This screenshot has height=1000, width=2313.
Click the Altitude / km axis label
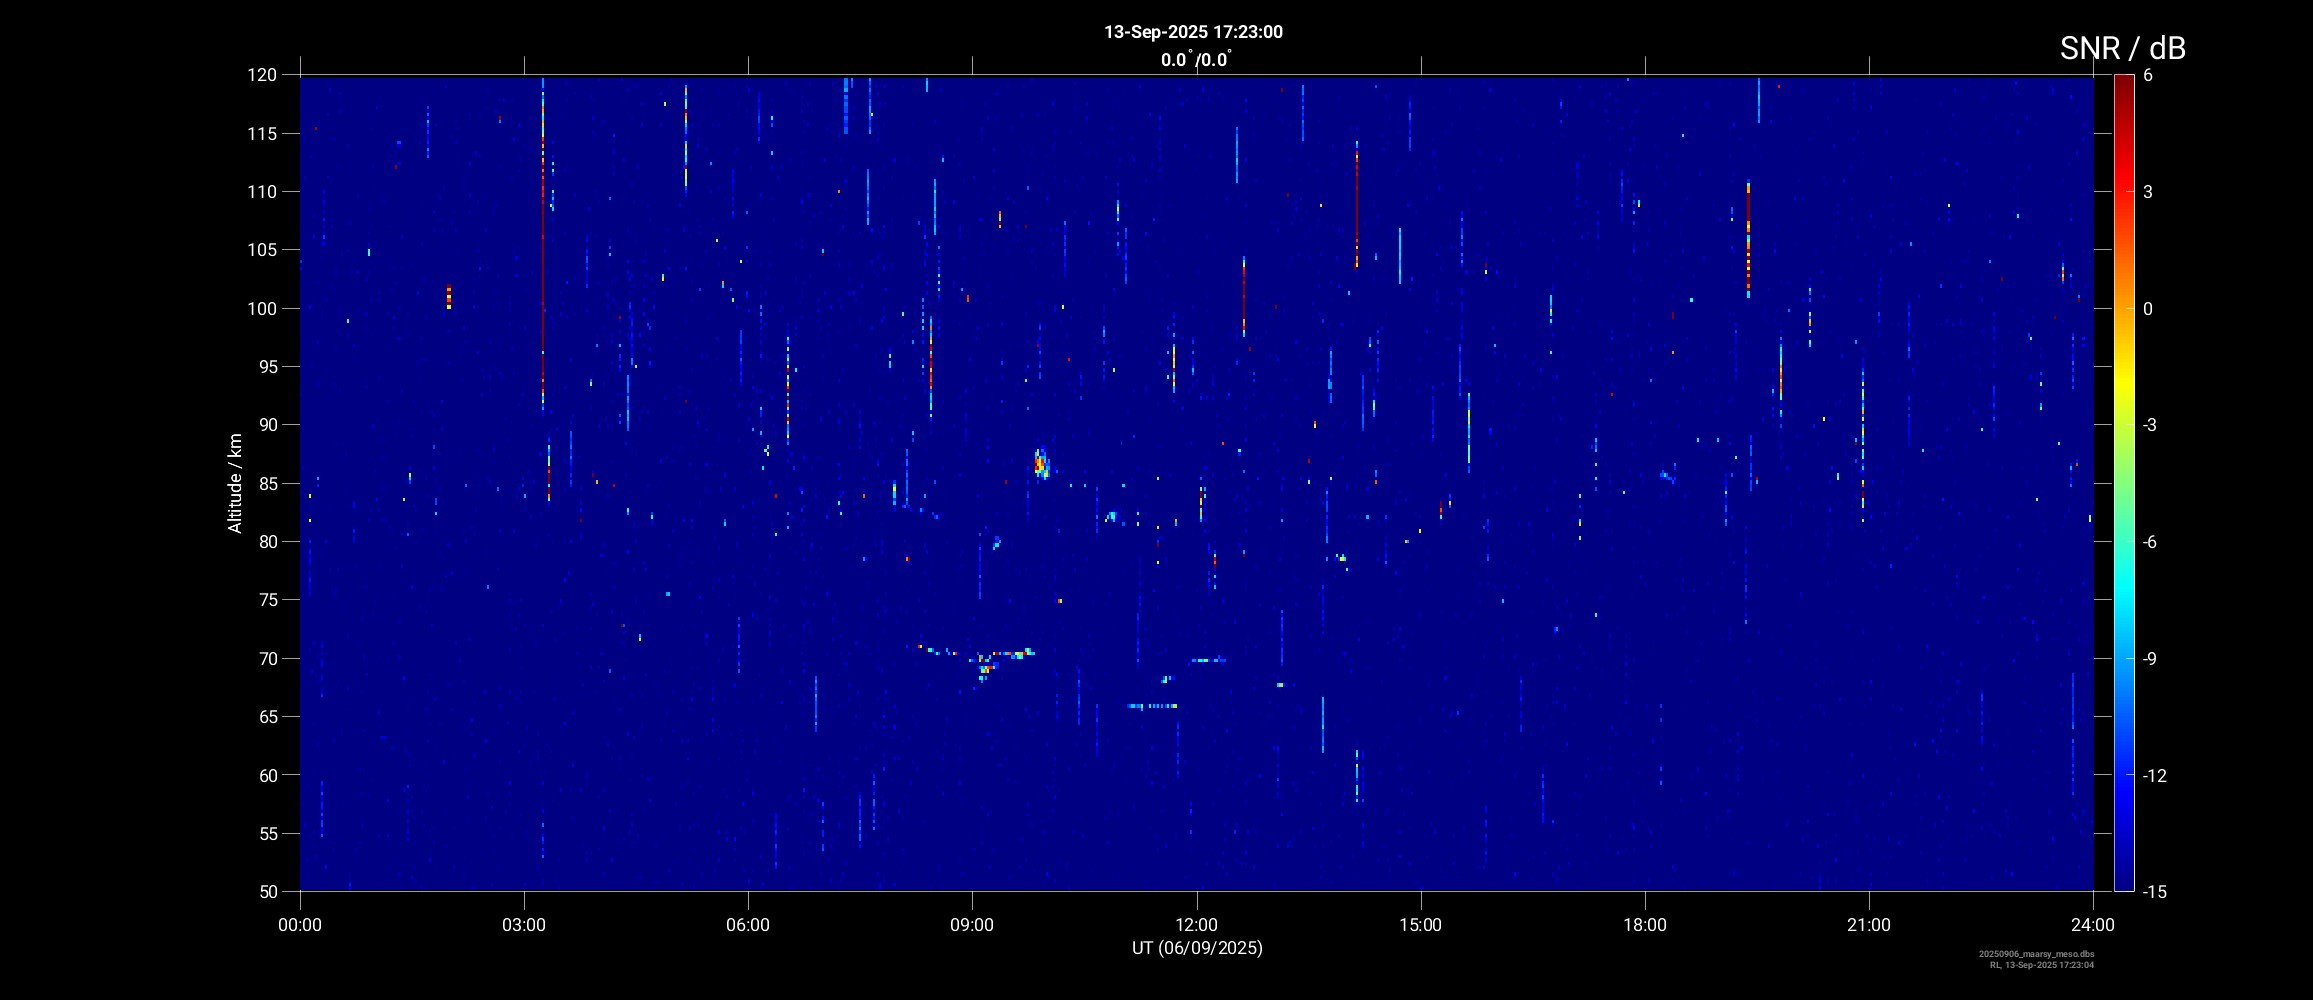[235, 483]
